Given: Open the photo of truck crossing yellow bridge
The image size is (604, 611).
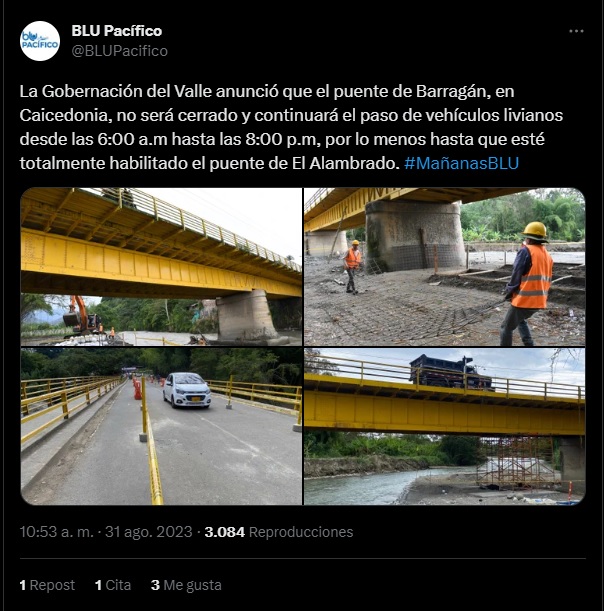Looking at the screenshot, I should [x=445, y=426].
